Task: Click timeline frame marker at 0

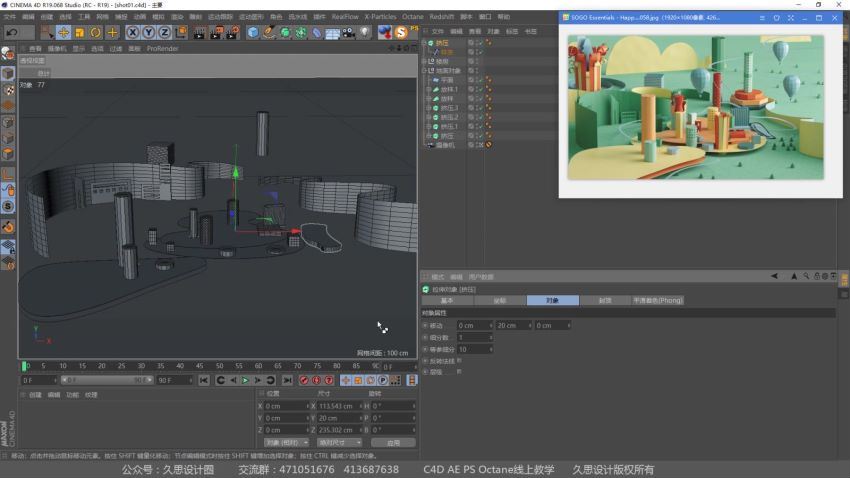Action: (x=24, y=366)
